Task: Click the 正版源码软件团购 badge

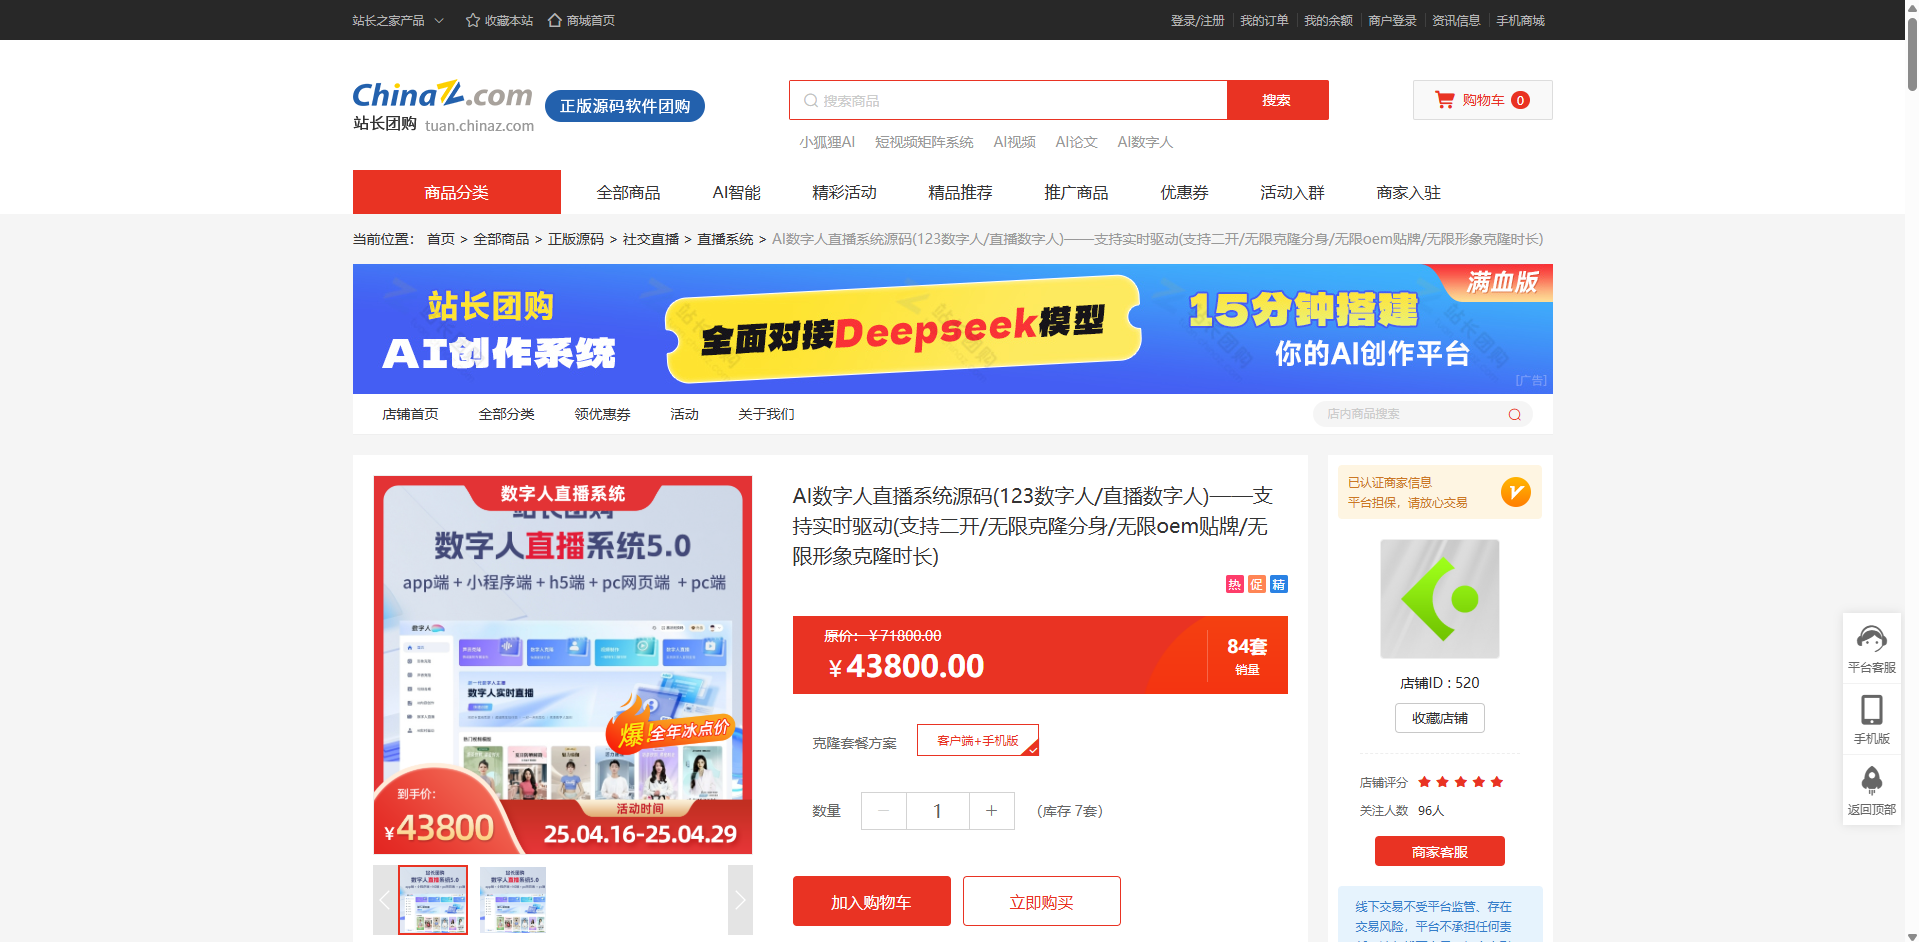Action: 625,106
